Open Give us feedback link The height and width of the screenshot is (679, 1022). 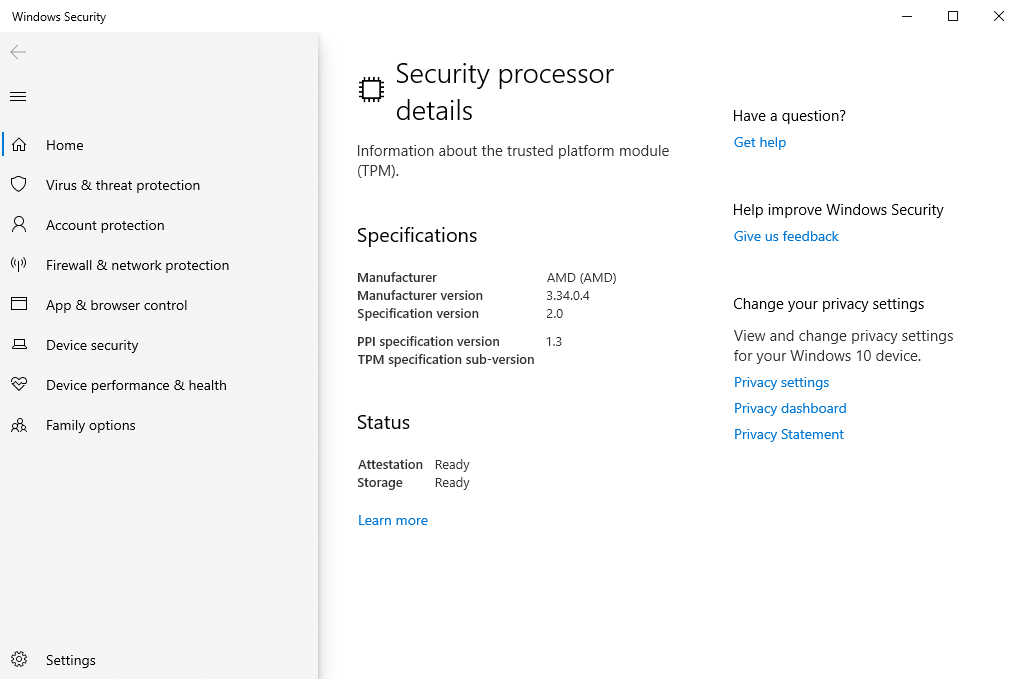[786, 236]
